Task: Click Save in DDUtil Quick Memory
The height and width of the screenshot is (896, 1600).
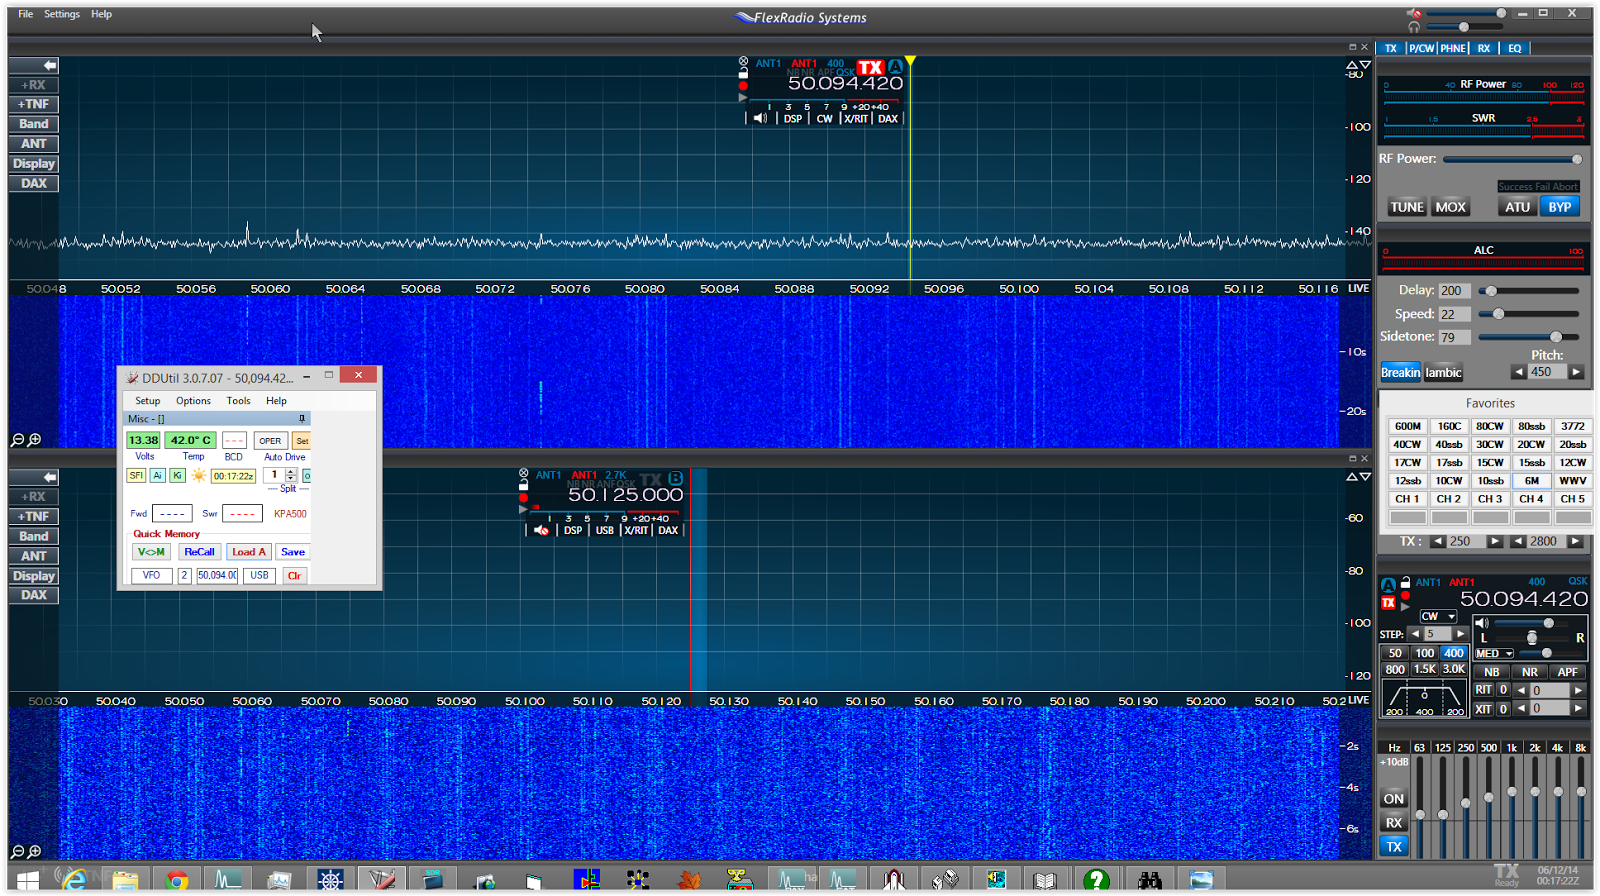Action: tap(293, 552)
